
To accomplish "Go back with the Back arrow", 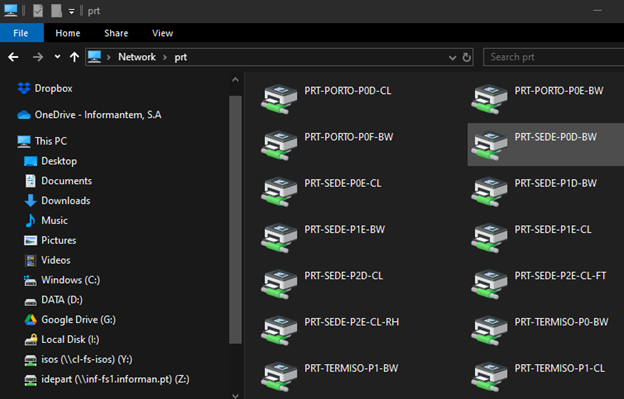I will pos(13,57).
